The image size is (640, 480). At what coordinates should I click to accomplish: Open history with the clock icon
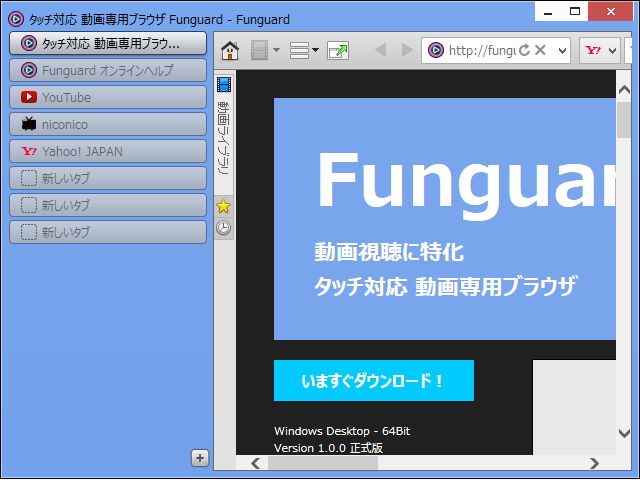[x=223, y=228]
